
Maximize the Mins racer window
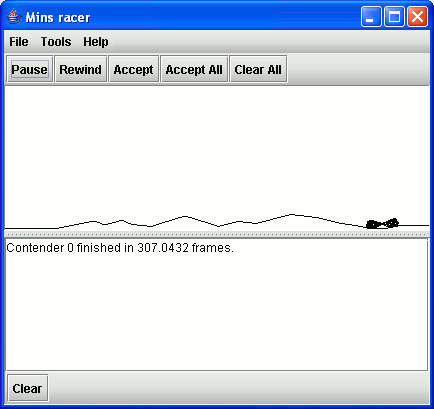[x=394, y=17]
